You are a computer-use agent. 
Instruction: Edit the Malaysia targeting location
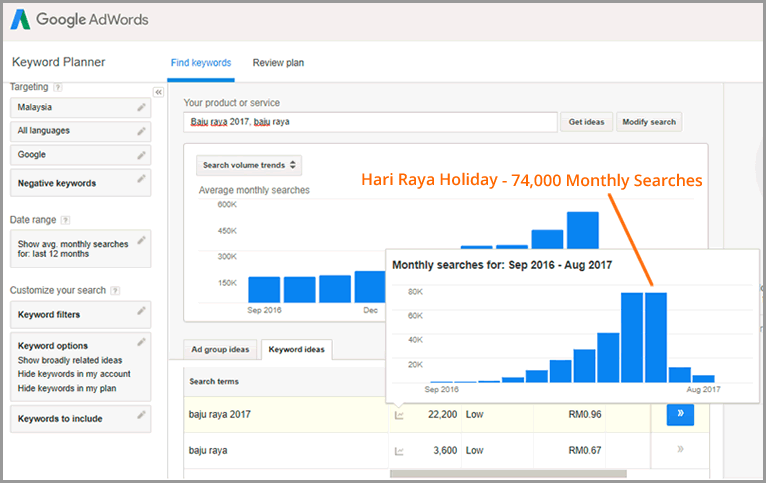click(141, 107)
